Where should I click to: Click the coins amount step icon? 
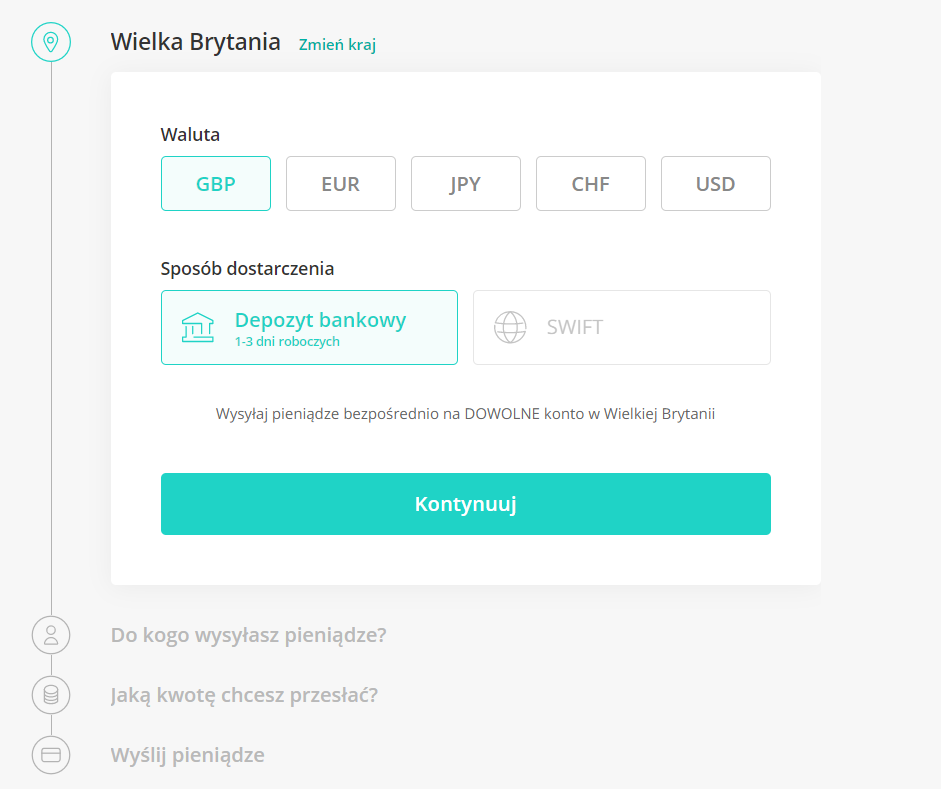pyautogui.click(x=51, y=695)
